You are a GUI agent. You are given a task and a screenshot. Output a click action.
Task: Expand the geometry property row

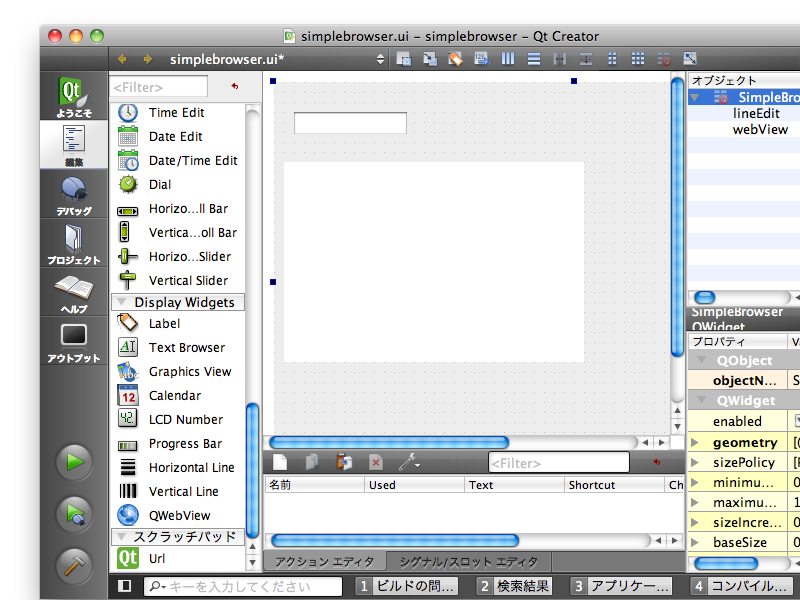pyautogui.click(x=695, y=442)
